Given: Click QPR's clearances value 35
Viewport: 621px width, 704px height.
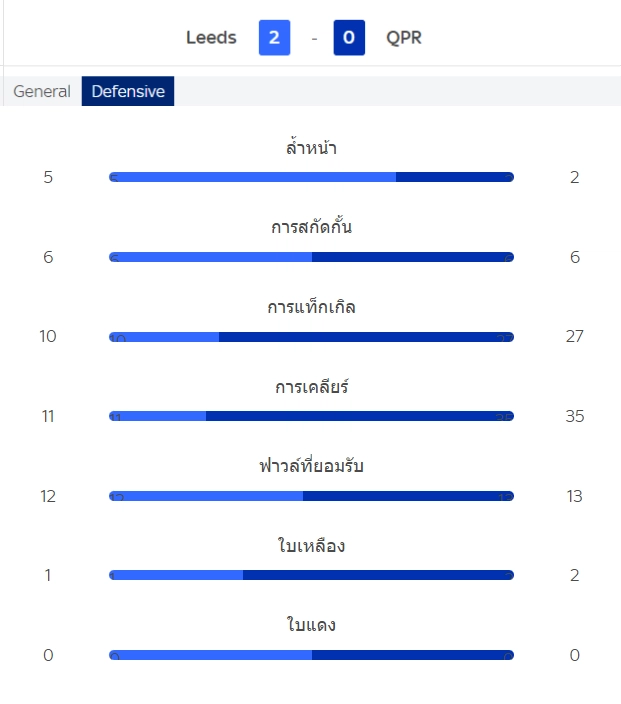Looking at the screenshot, I should point(574,416).
